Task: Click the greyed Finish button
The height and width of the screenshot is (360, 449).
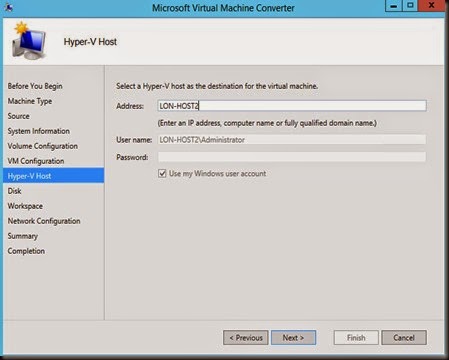Action: (356, 338)
